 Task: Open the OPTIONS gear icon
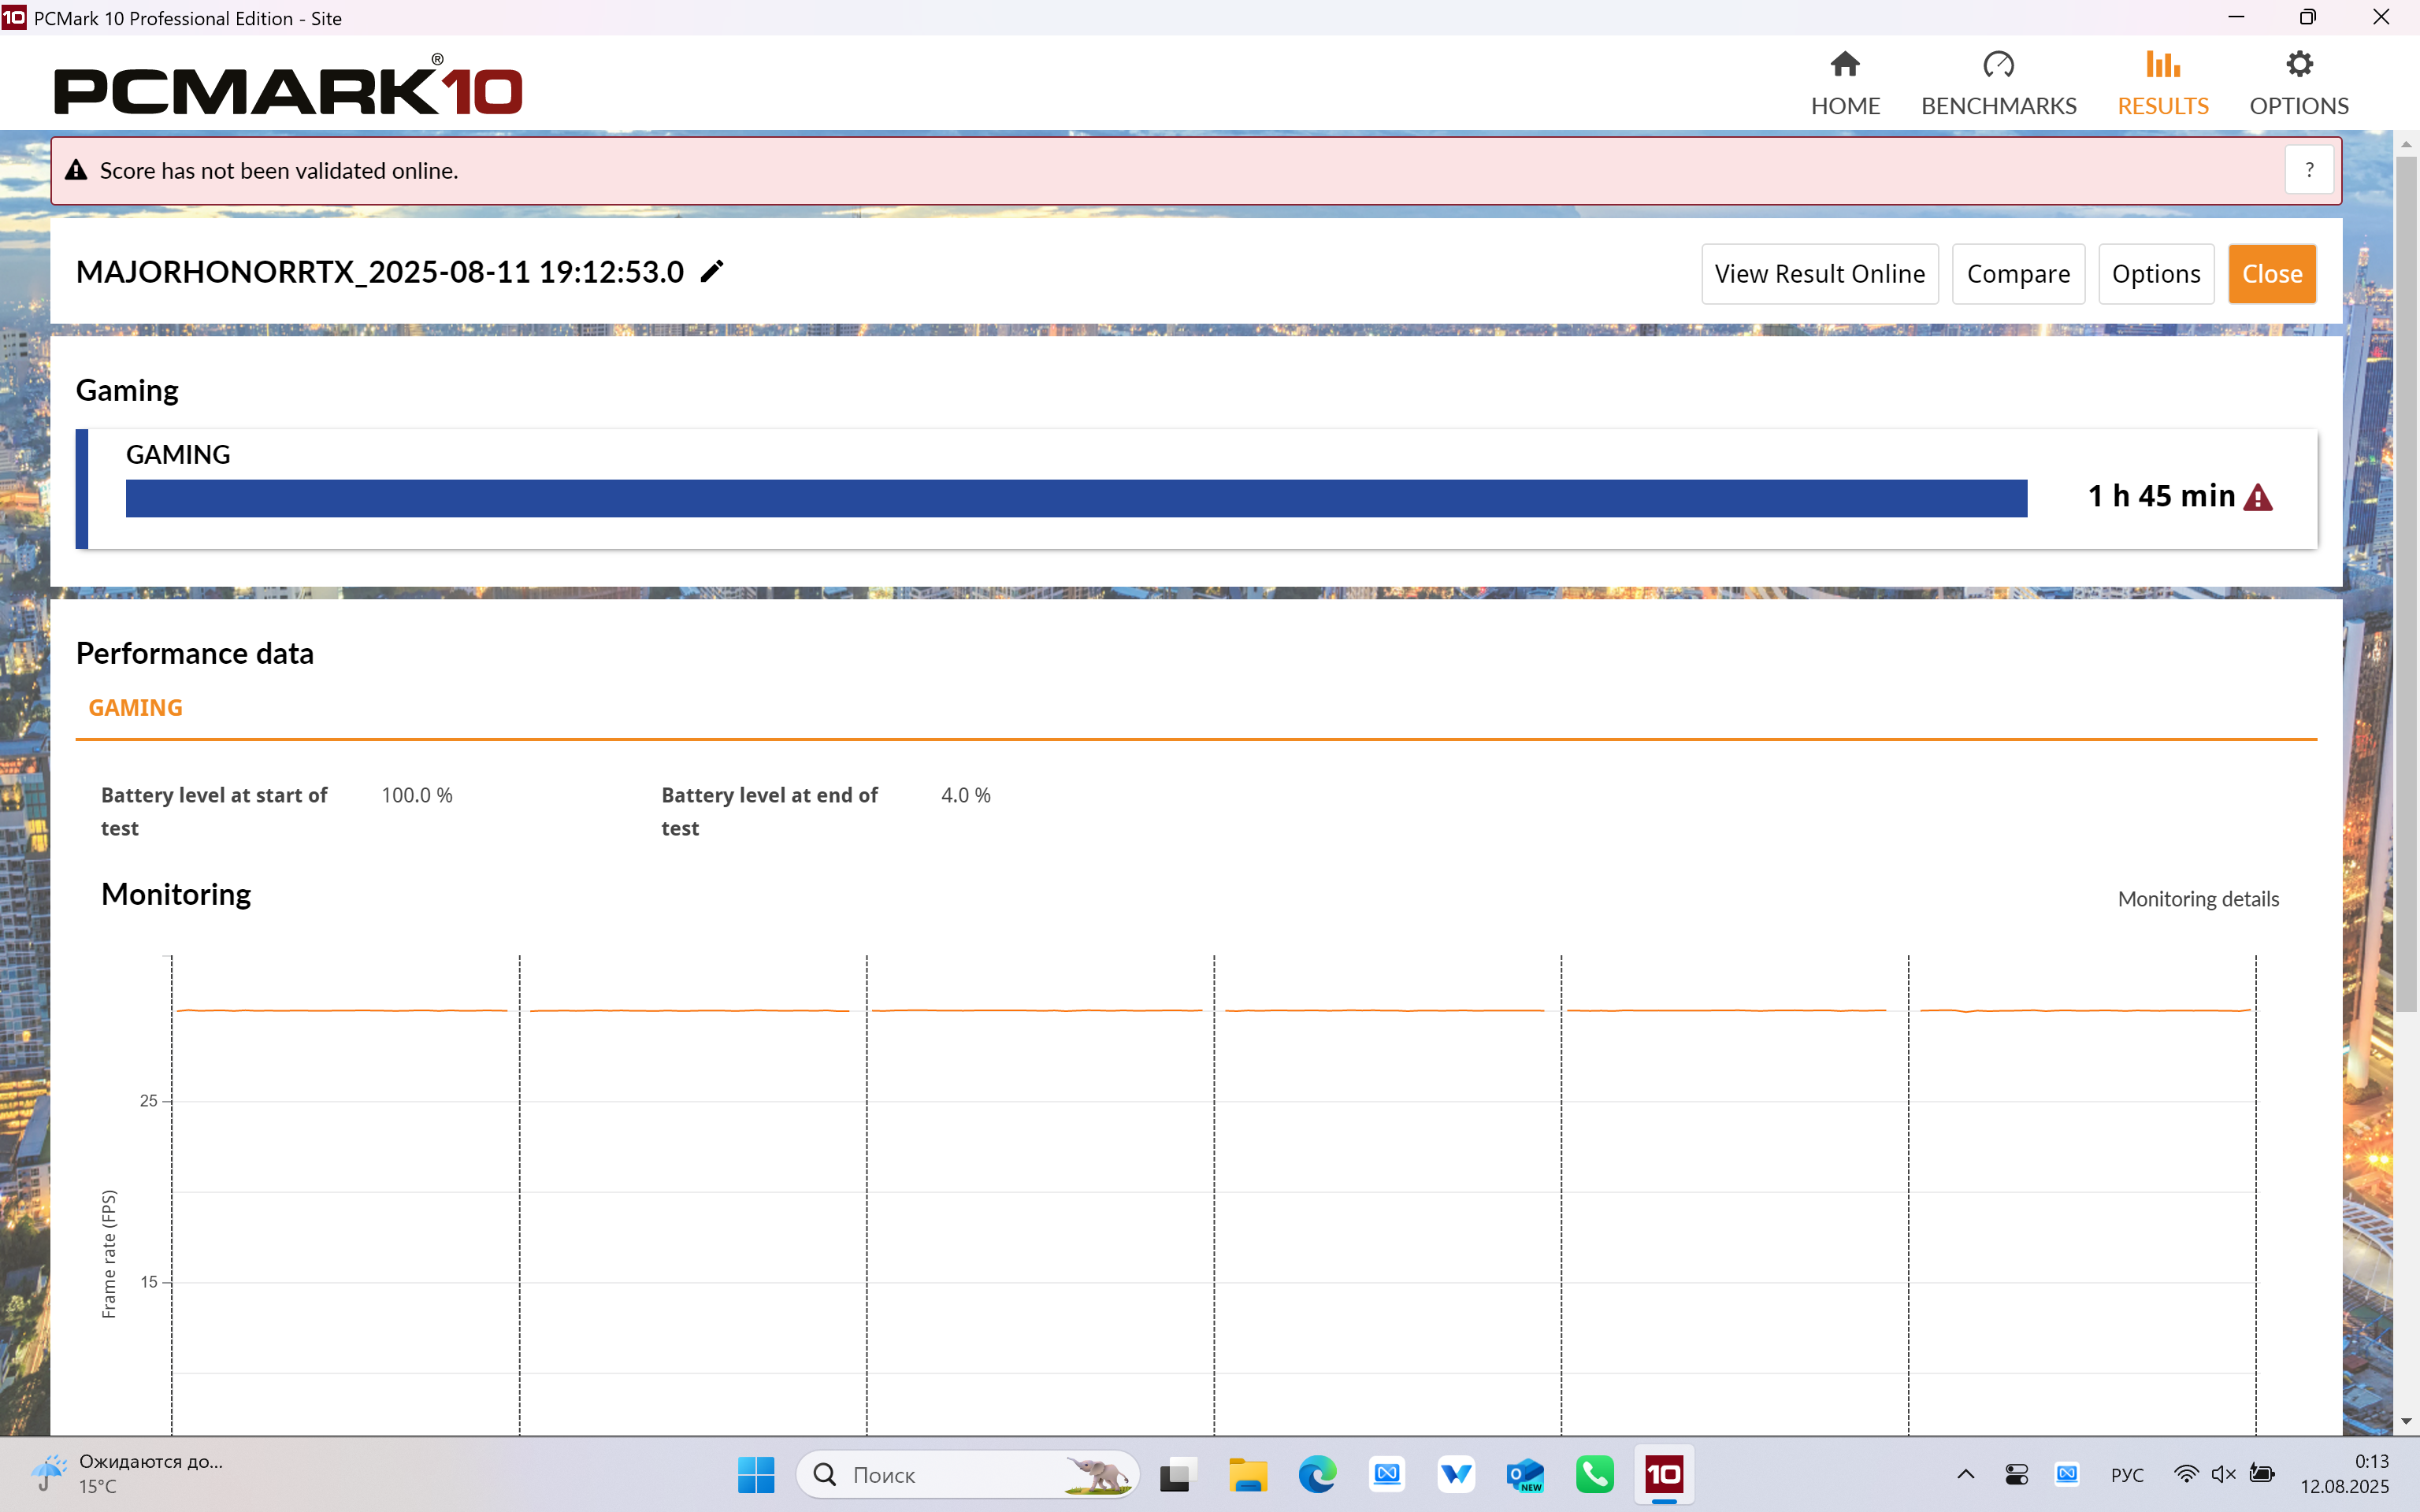(2298, 65)
